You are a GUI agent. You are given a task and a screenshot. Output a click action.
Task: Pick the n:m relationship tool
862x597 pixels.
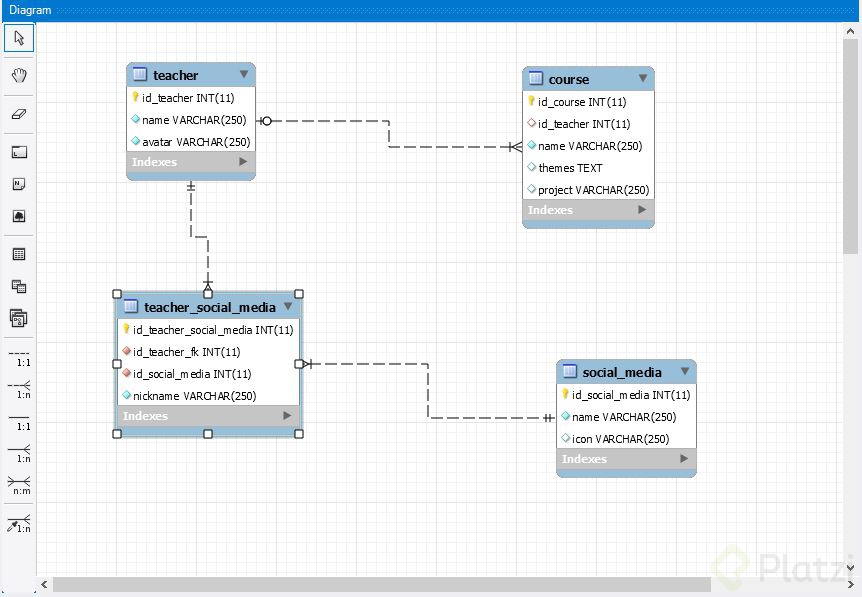point(16,486)
